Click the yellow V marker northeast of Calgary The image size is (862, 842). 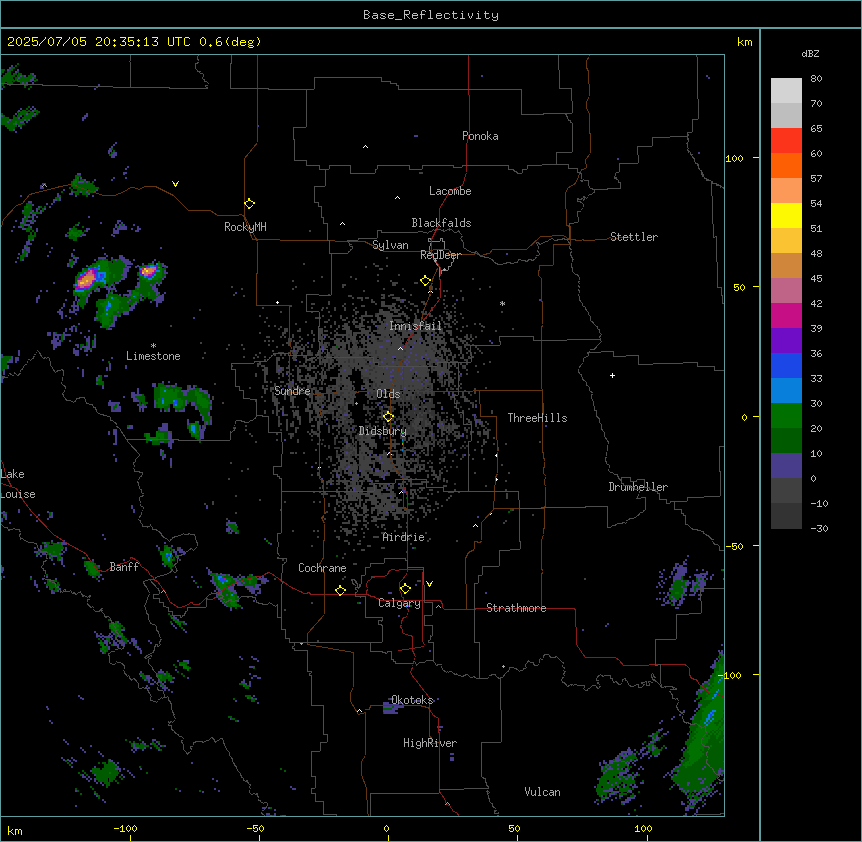click(x=429, y=584)
